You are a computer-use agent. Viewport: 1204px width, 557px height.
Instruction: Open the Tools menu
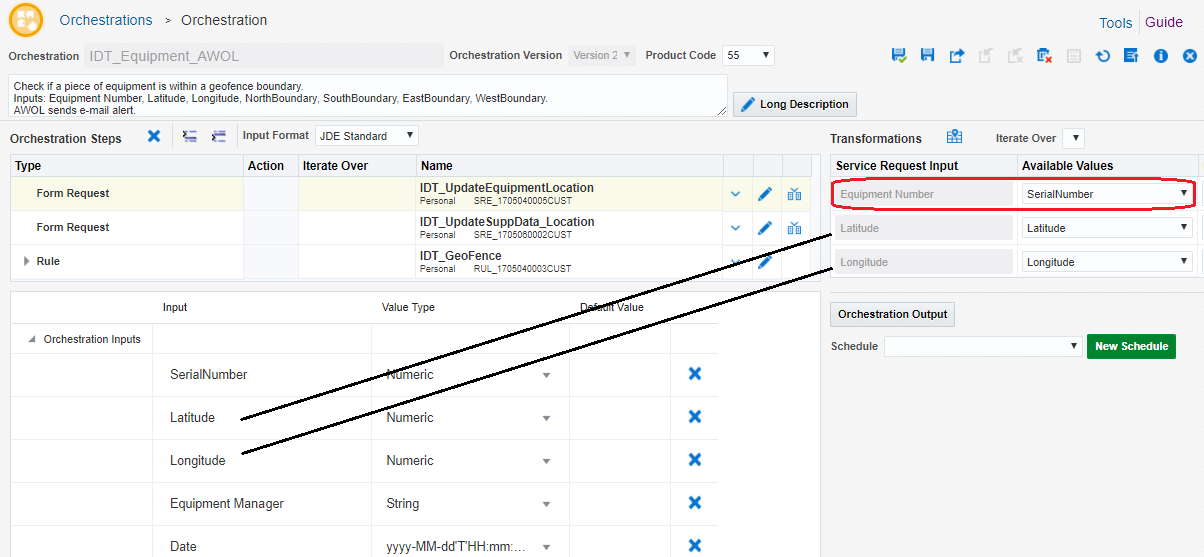point(1116,23)
